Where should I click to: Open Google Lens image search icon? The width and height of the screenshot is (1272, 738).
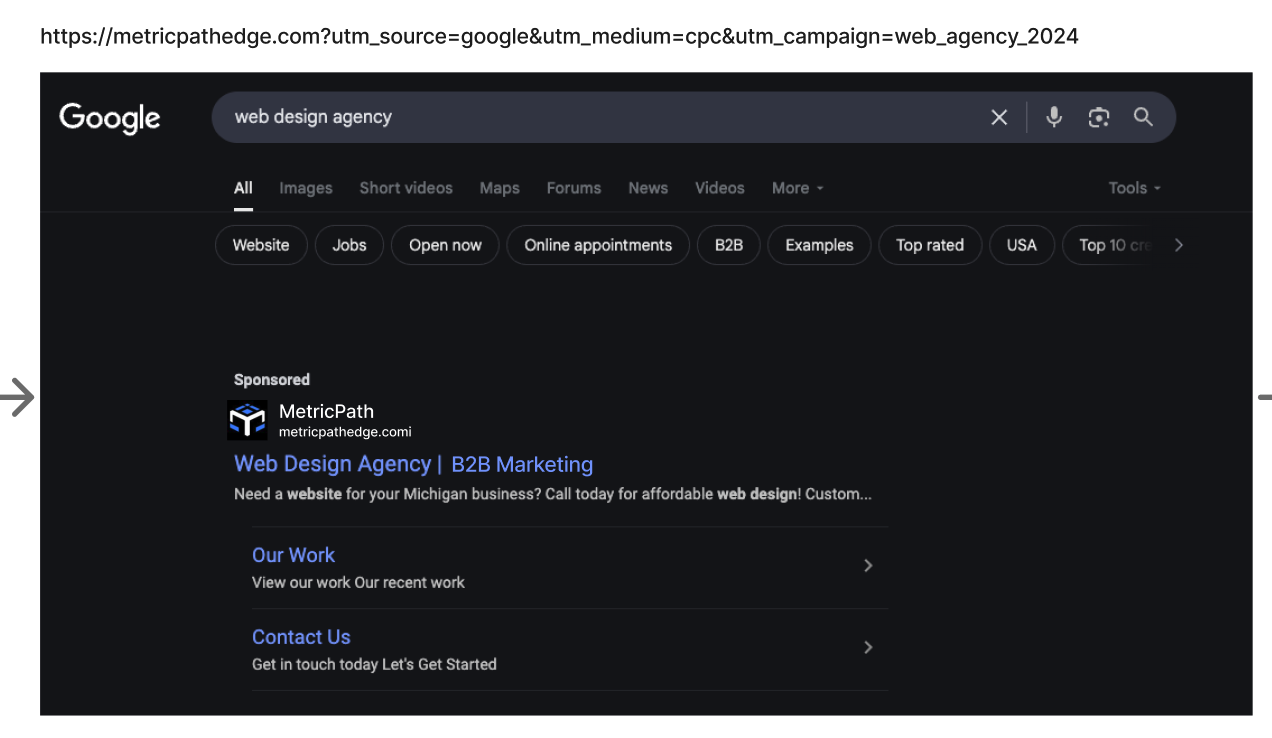point(1099,117)
